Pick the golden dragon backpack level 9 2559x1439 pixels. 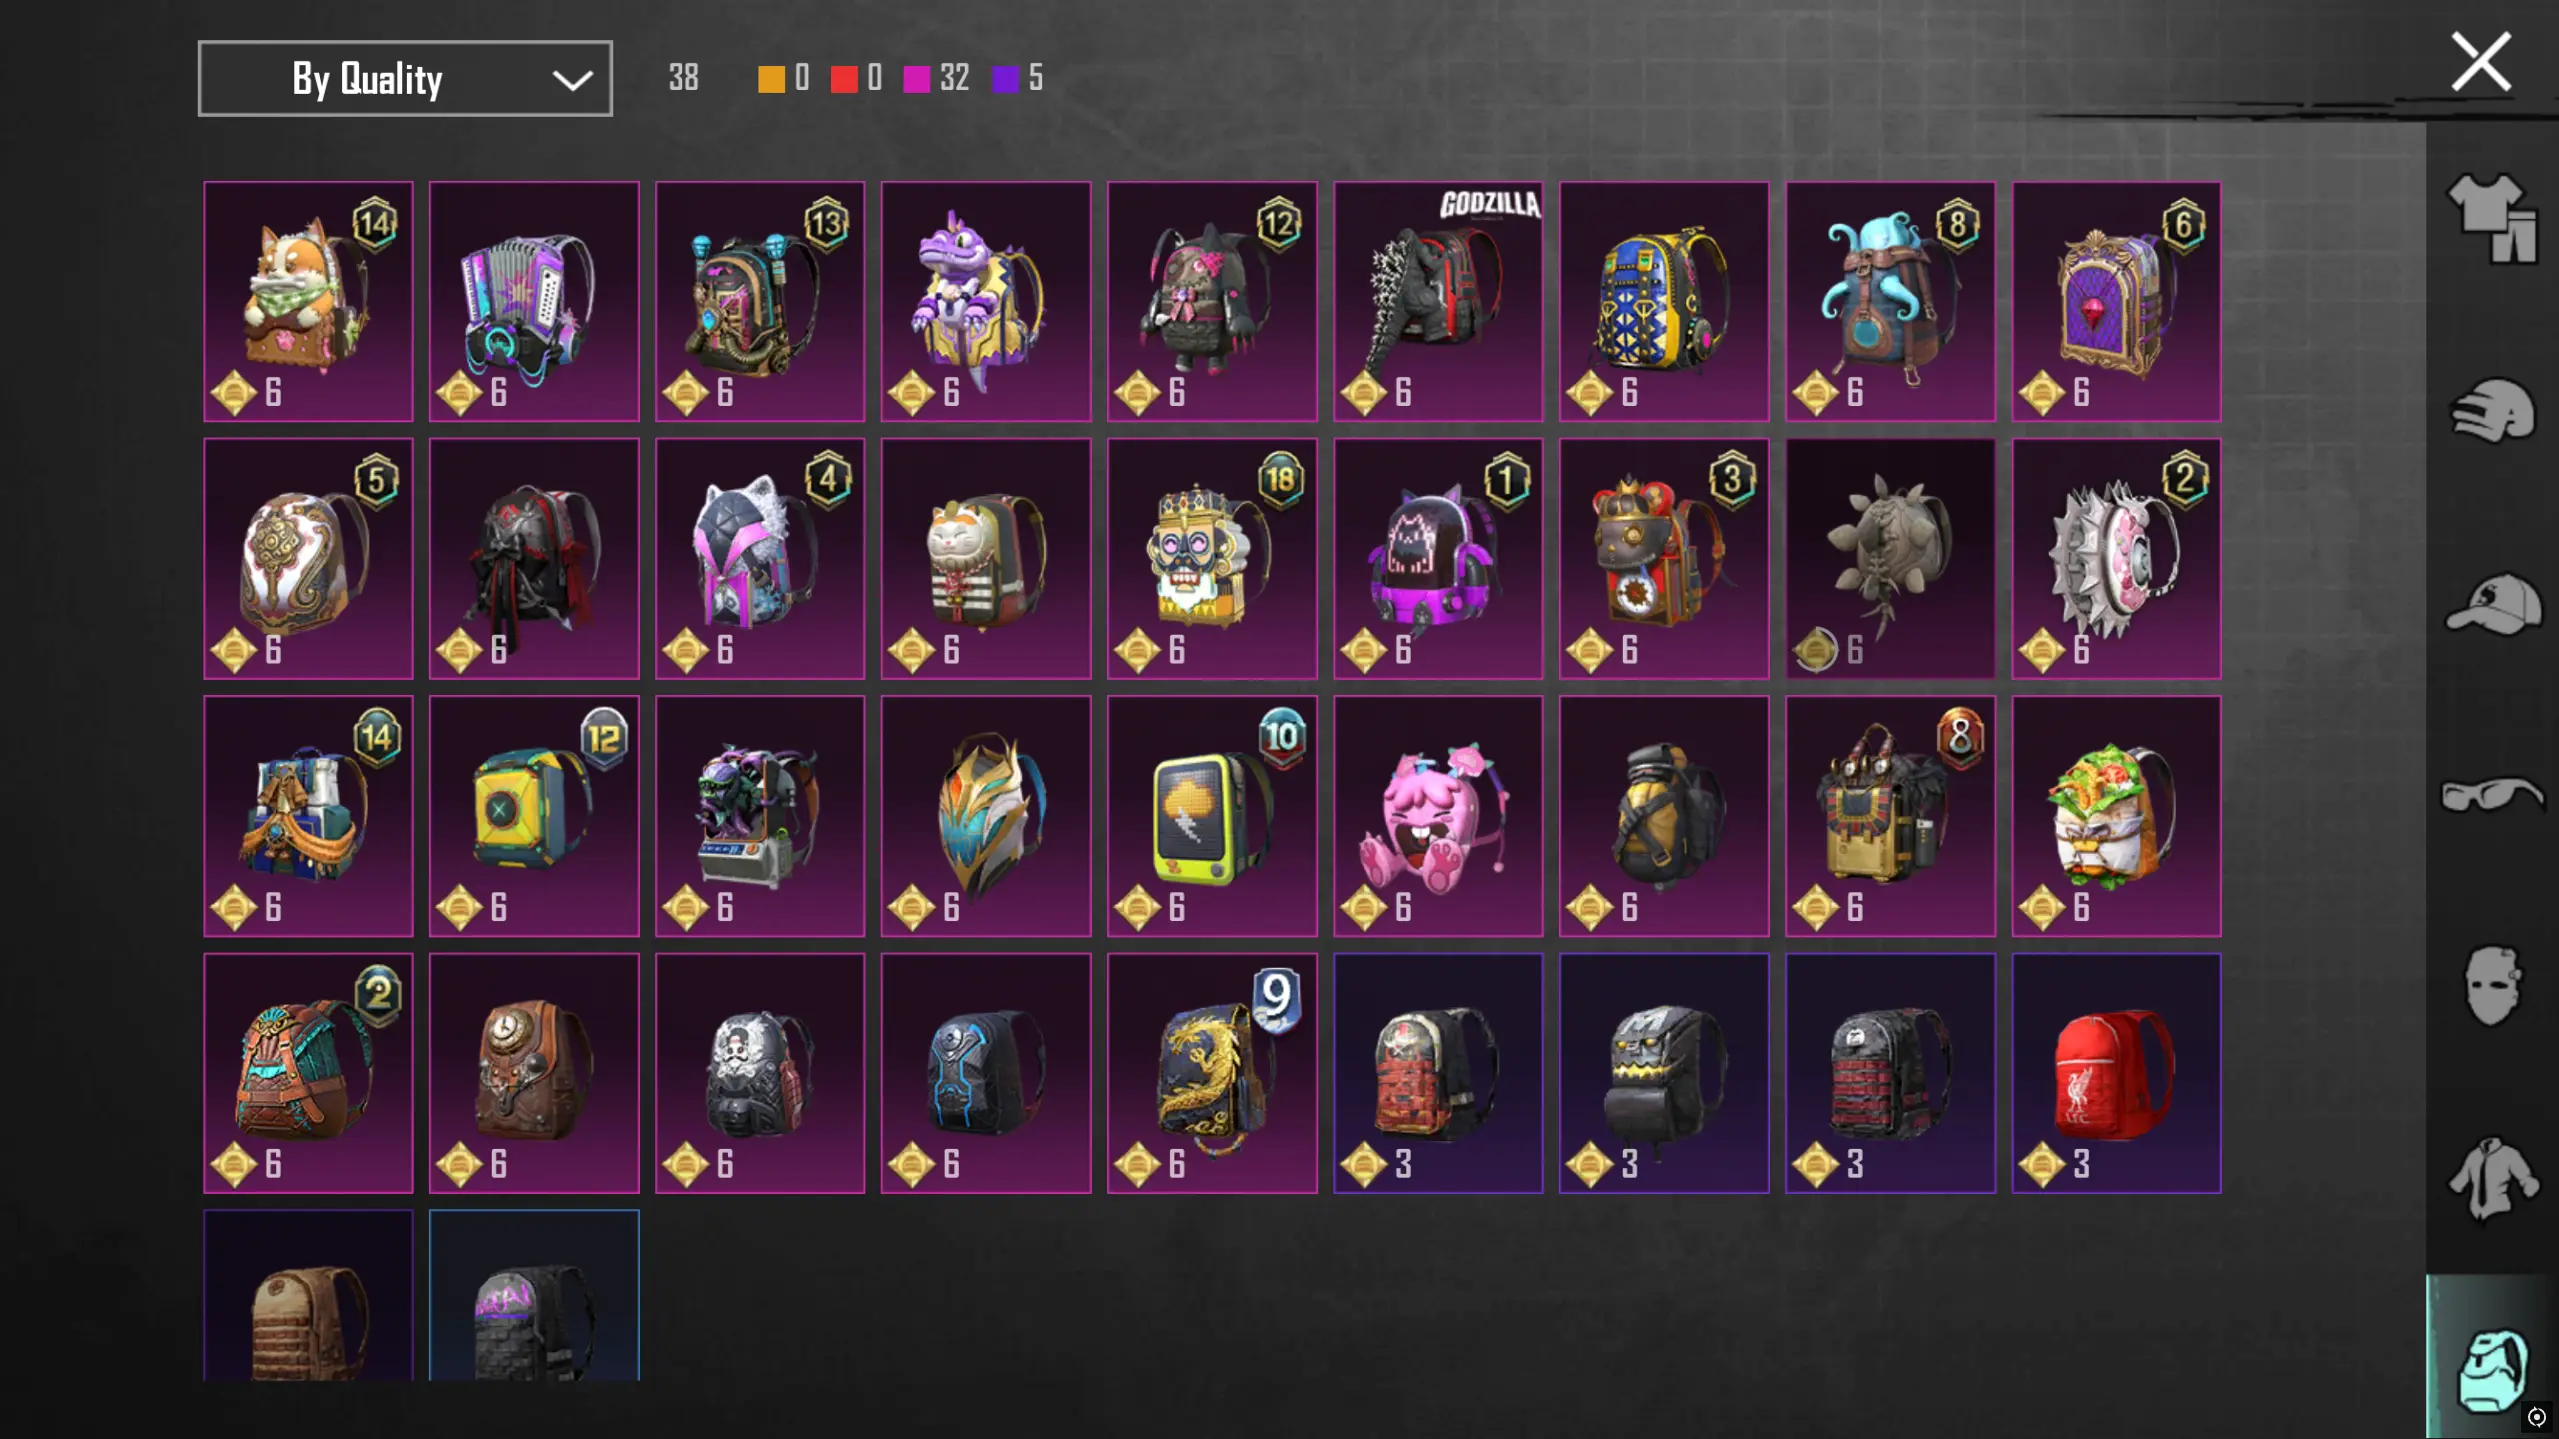point(1212,1073)
